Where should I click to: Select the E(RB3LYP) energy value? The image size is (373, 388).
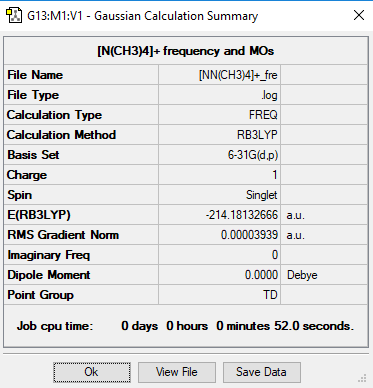pos(220,215)
